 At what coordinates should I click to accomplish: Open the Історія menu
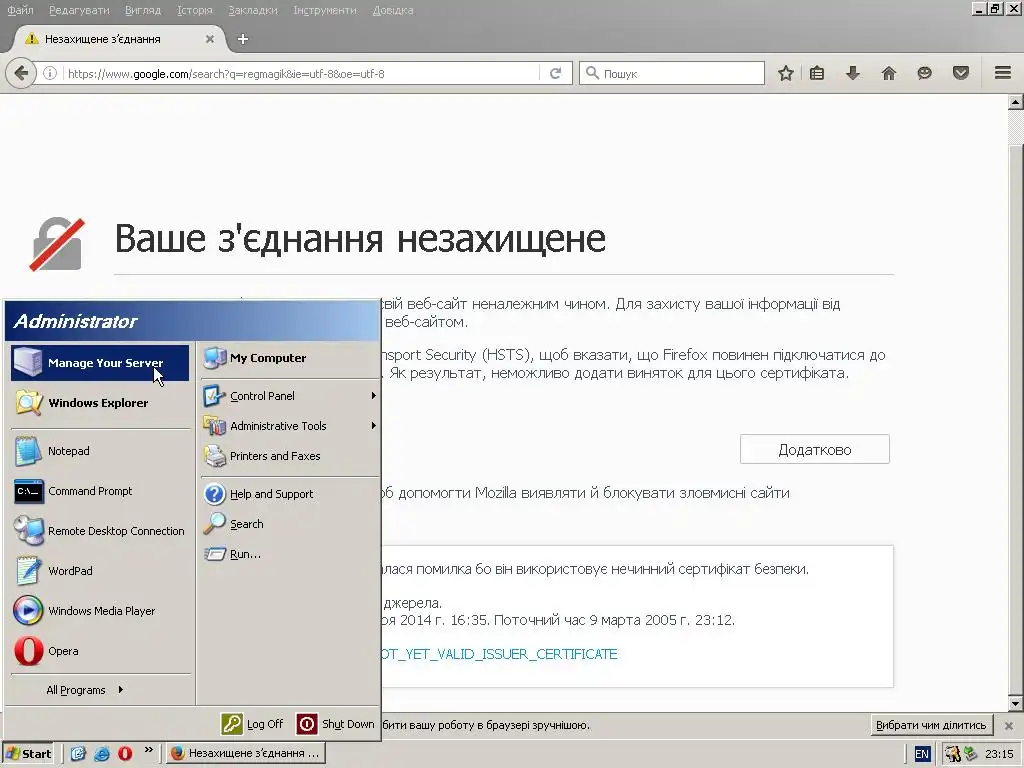(195, 10)
